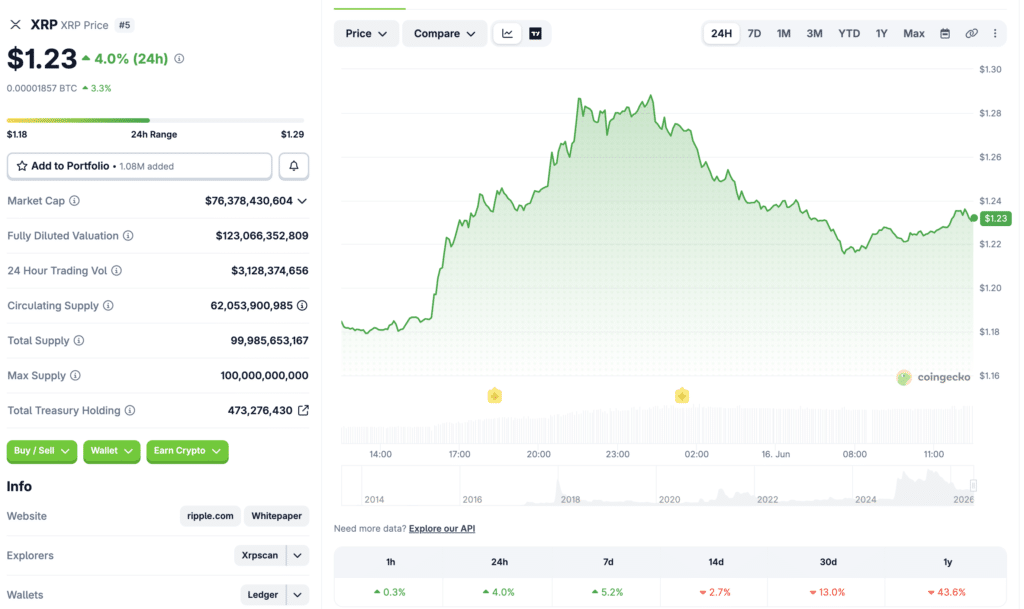Open external link icon beside 473,276,430
The image size is (1024, 609).
pyautogui.click(x=303, y=410)
